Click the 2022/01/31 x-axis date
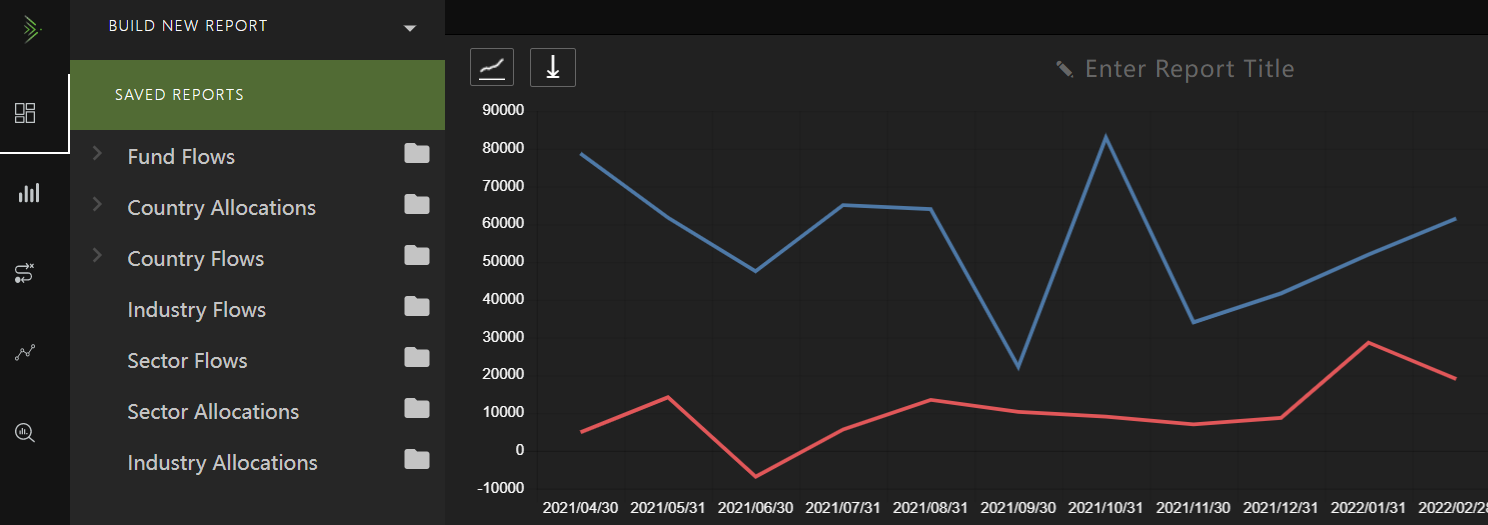The image size is (1488, 525). [x=1368, y=508]
